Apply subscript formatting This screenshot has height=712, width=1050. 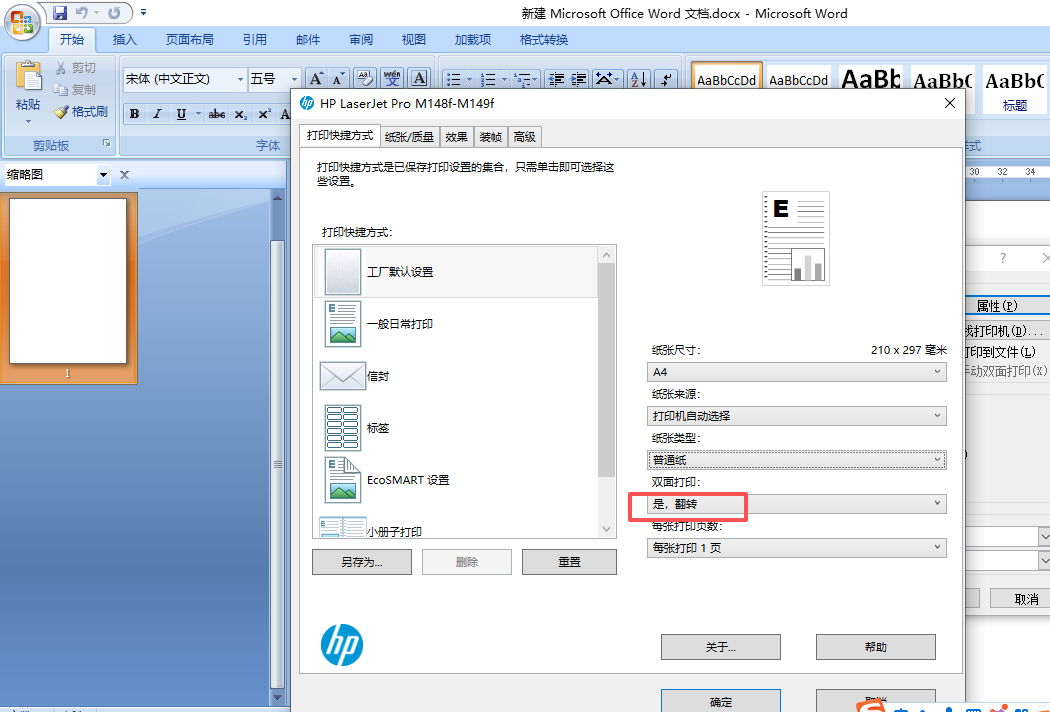click(240, 114)
